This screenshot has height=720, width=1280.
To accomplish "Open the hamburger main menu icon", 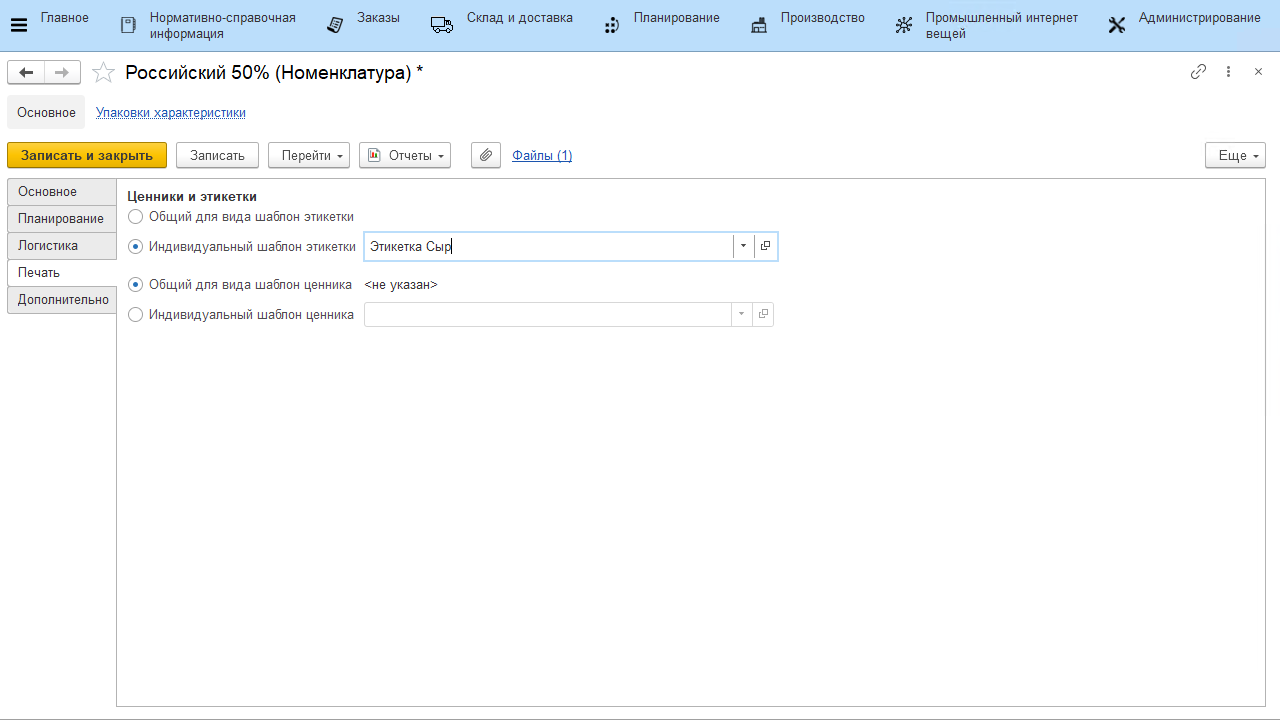I will (x=18, y=26).
